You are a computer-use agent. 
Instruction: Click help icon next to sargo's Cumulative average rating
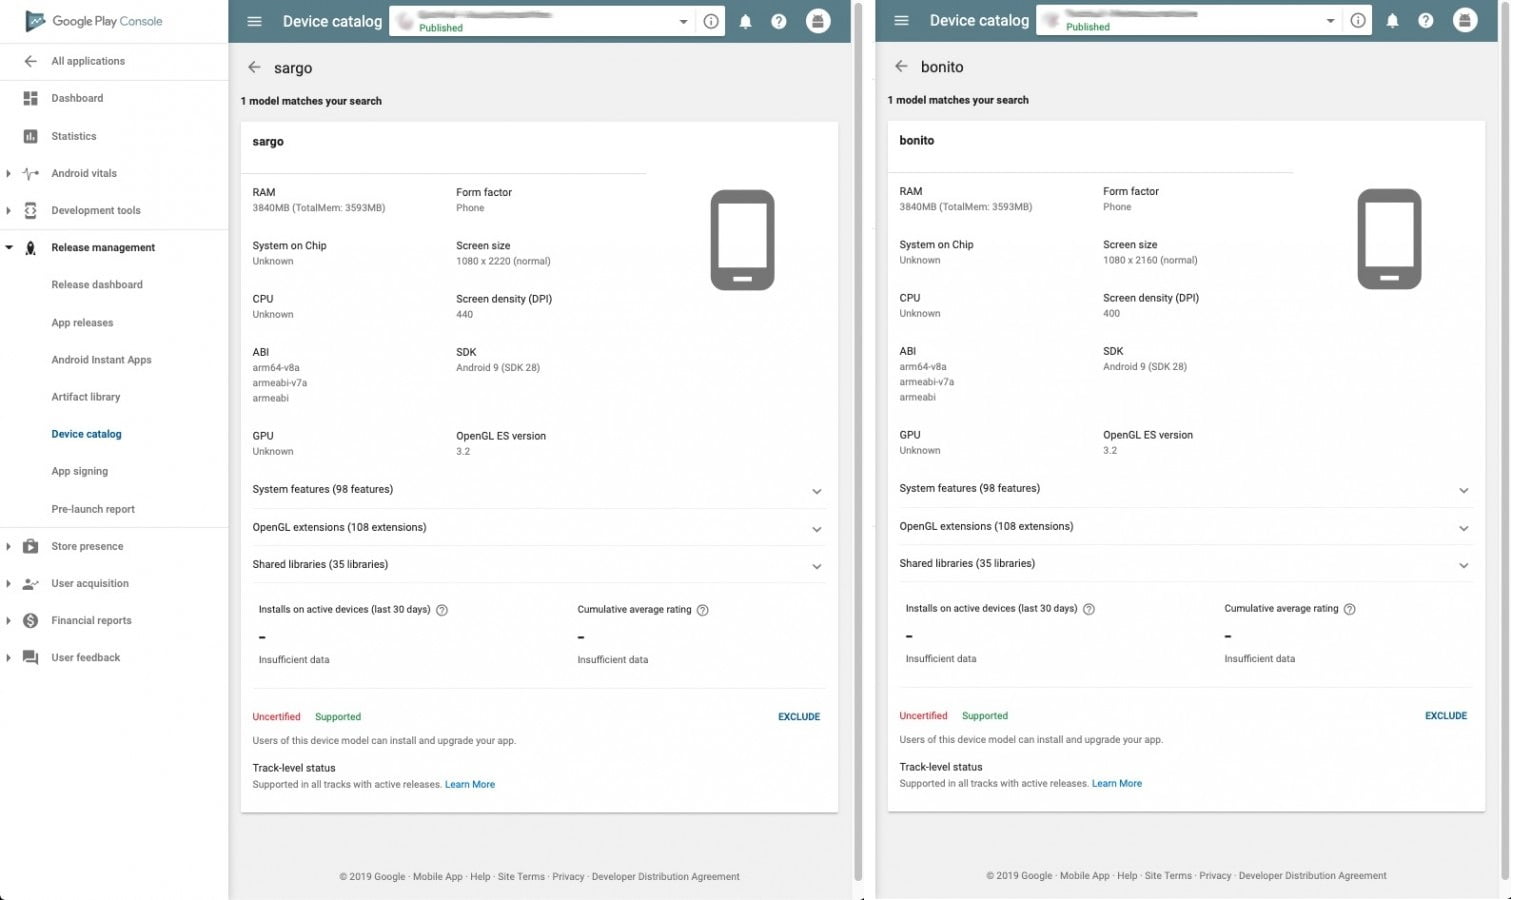pos(703,610)
